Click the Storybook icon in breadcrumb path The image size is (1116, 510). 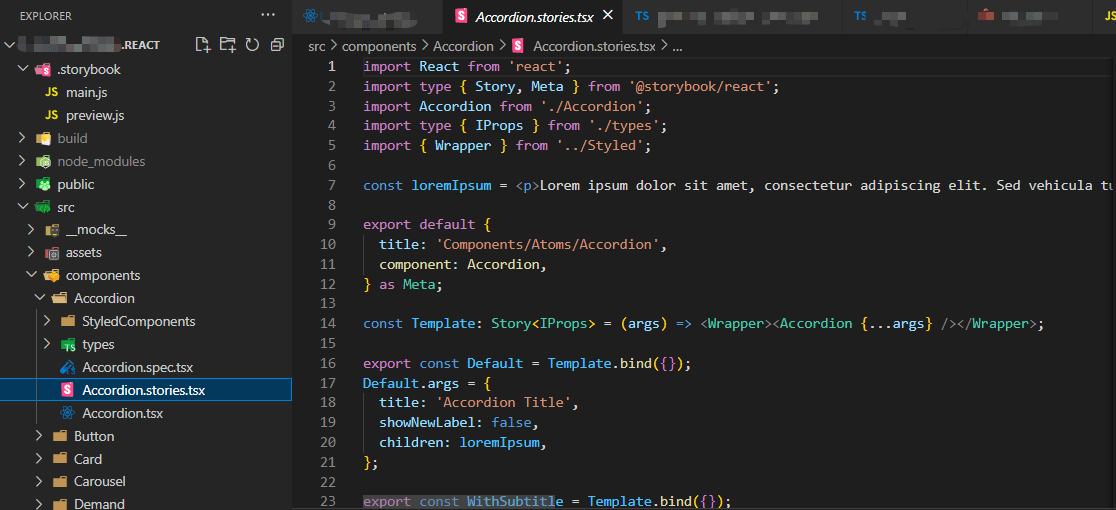pyautogui.click(x=517, y=46)
